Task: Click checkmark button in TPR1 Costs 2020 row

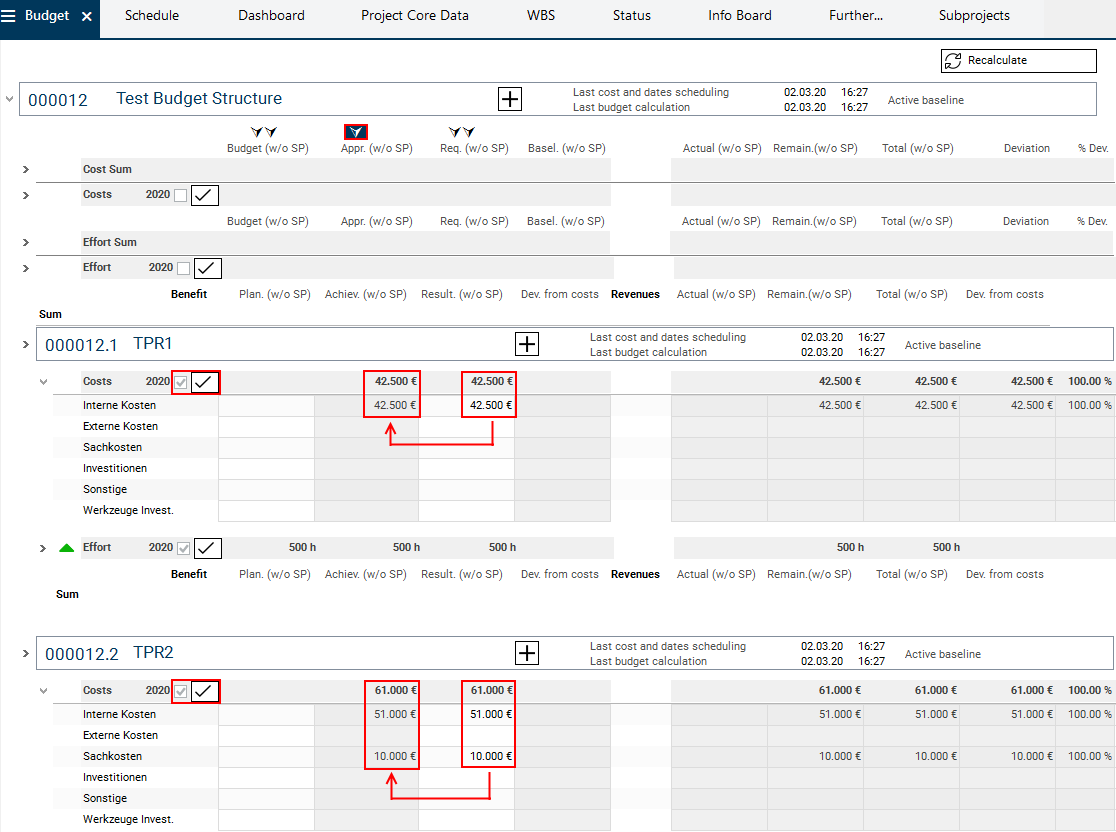Action: [206, 382]
